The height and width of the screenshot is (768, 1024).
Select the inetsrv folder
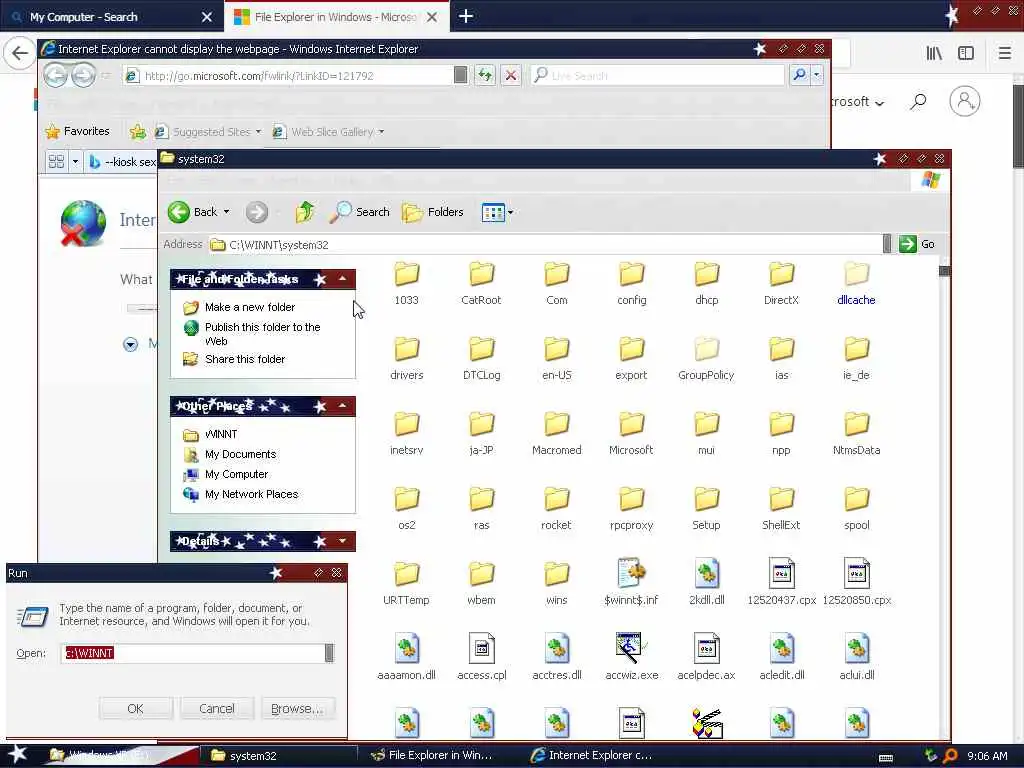tap(406, 434)
